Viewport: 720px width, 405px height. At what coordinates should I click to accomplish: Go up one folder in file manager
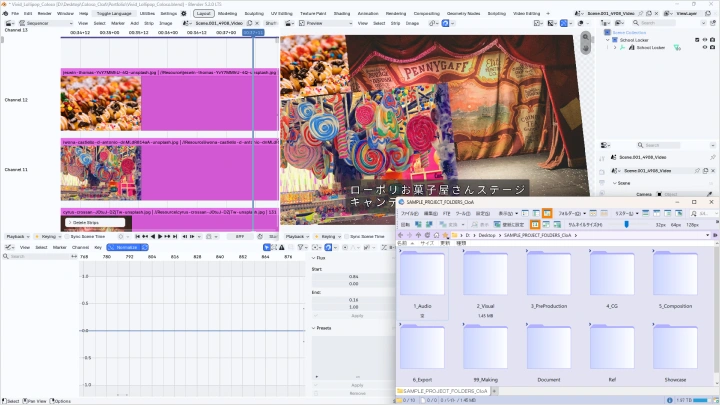tap(418, 235)
